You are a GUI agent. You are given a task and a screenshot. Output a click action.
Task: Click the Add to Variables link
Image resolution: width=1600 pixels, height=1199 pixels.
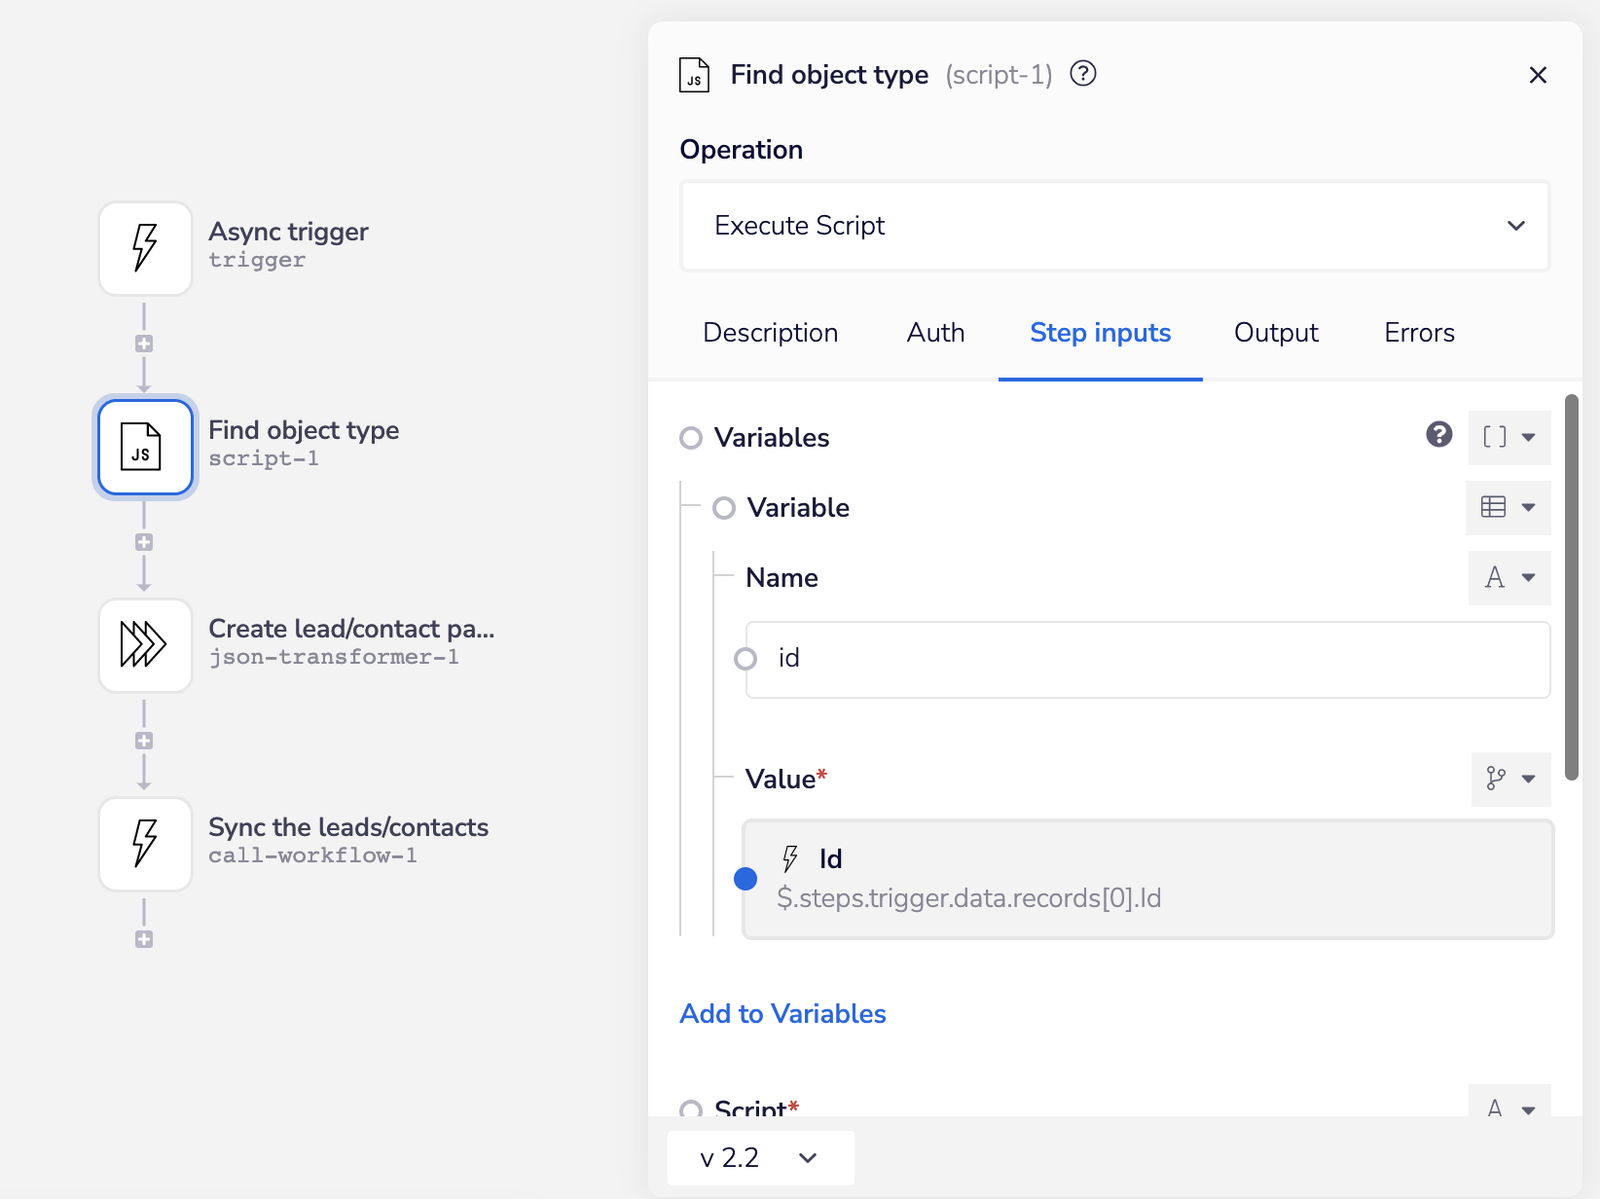[x=783, y=1014]
